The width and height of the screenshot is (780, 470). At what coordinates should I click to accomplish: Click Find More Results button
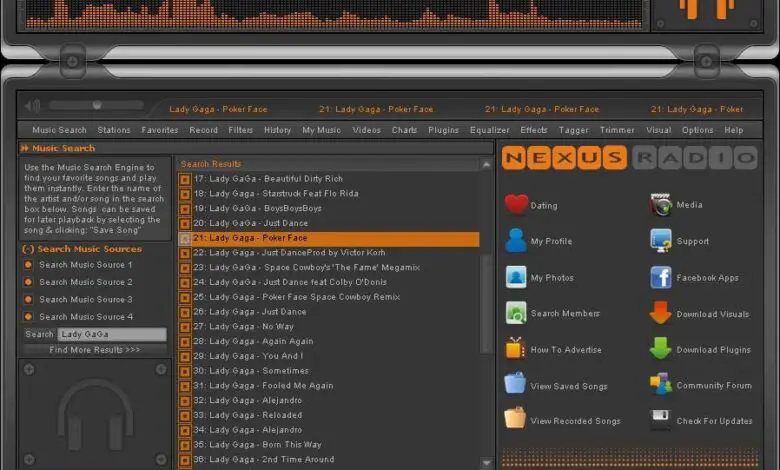tap(95, 350)
